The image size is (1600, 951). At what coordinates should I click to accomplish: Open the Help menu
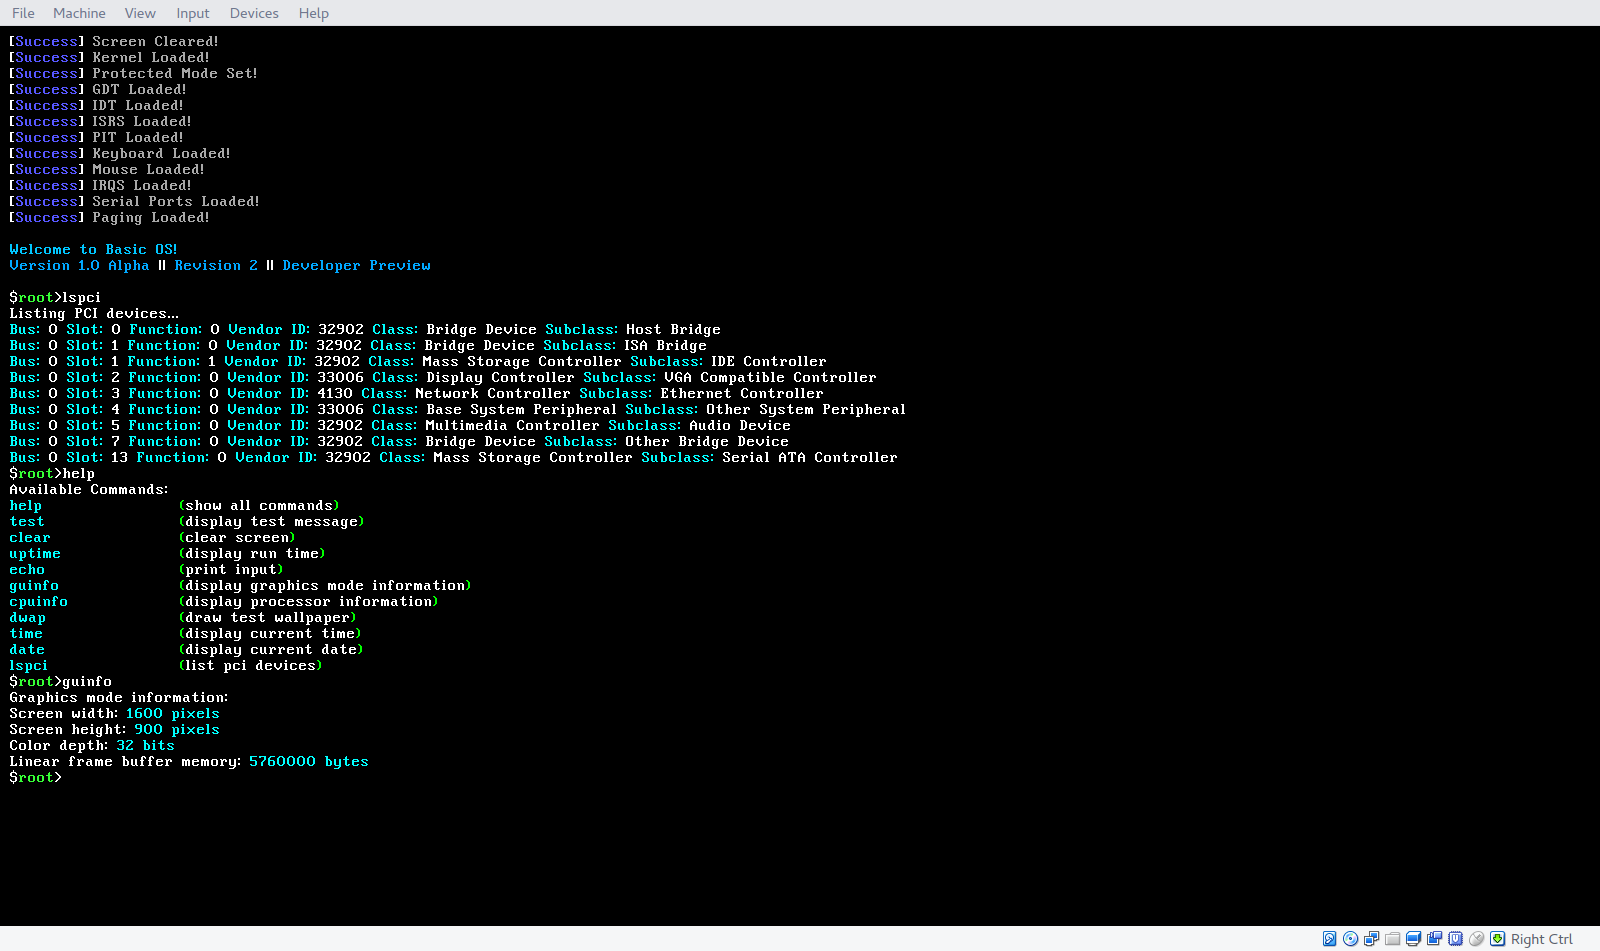[314, 13]
